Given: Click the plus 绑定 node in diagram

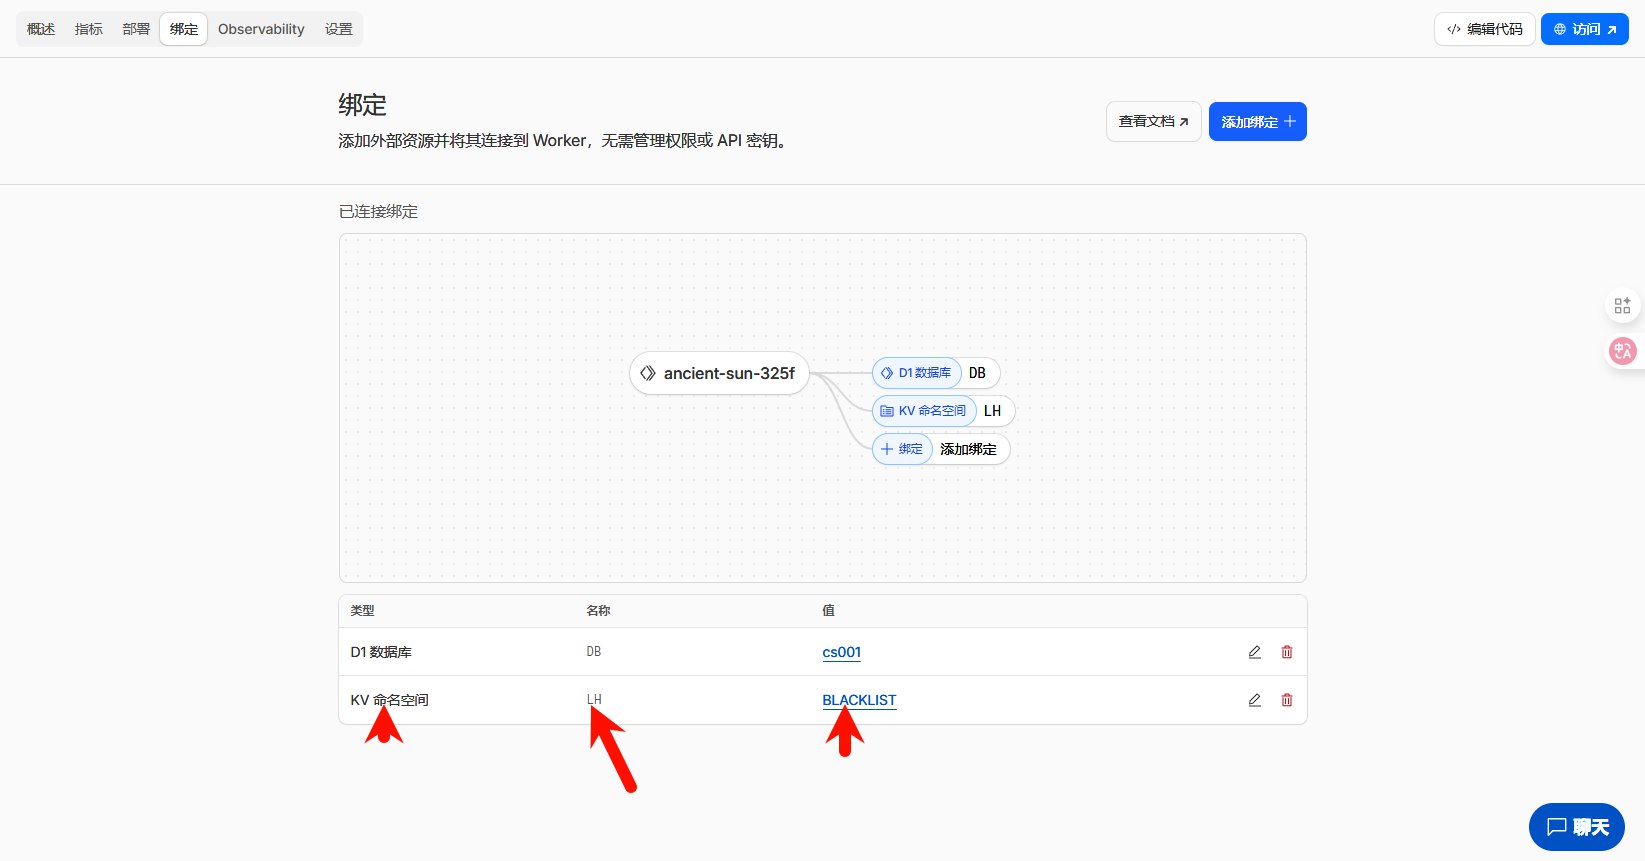Looking at the screenshot, I should coord(902,449).
